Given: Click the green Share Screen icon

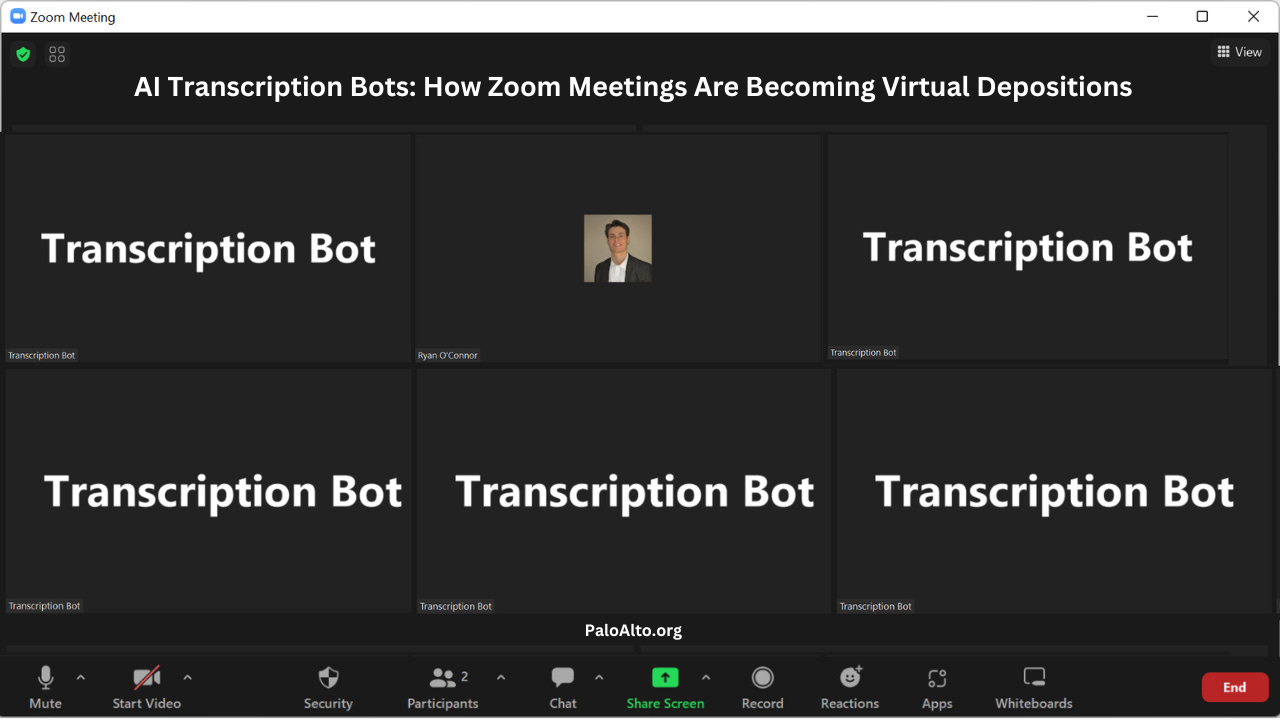Looking at the screenshot, I should coord(665,677).
